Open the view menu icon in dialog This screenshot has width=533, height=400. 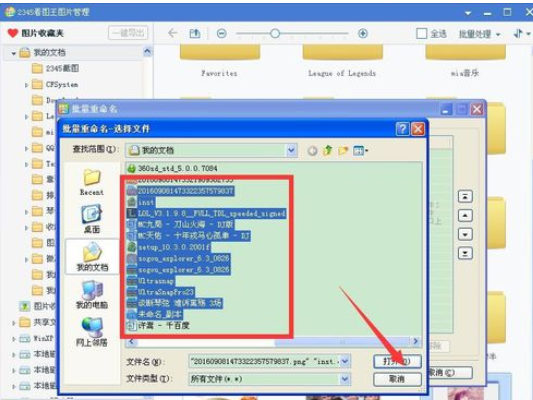pyautogui.click(x=360, y=150)
